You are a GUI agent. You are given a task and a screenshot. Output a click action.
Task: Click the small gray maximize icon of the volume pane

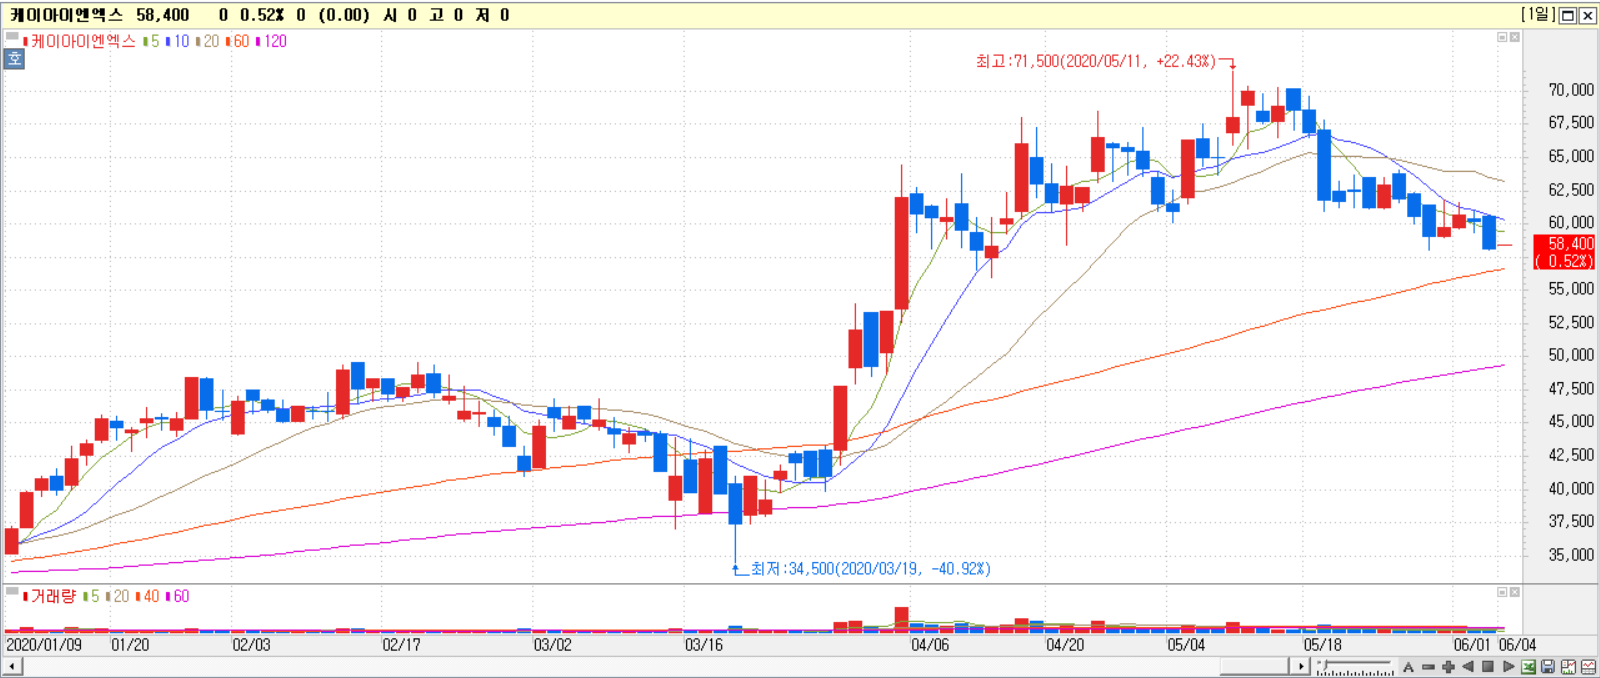pyautogui.click(x=1502, y=592)
